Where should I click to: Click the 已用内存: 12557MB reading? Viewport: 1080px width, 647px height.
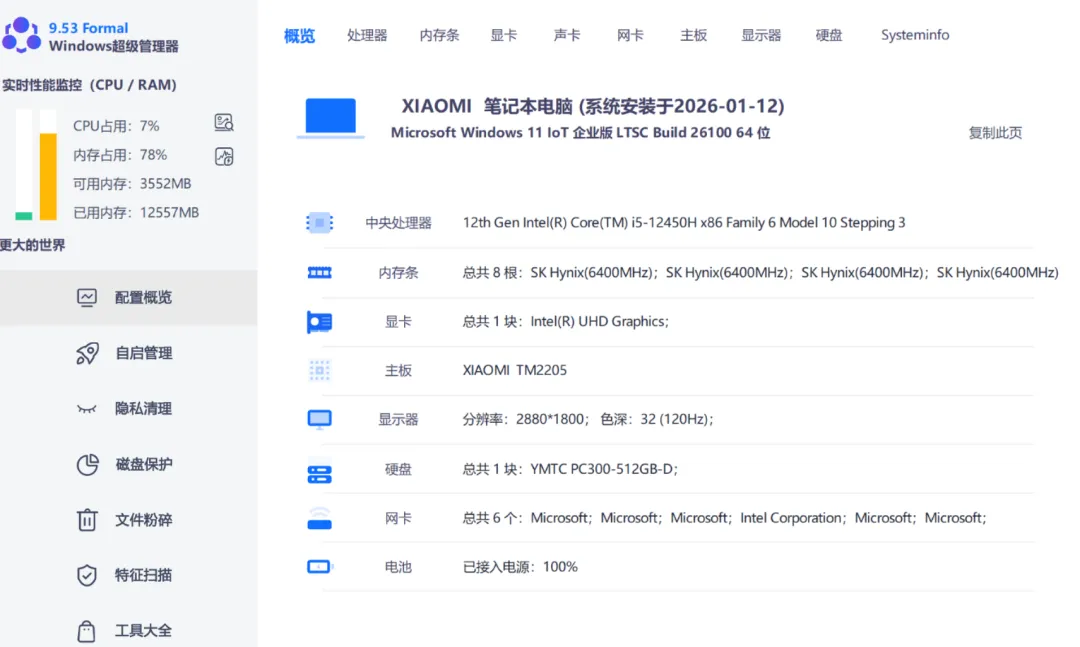[x=136, y=213]
